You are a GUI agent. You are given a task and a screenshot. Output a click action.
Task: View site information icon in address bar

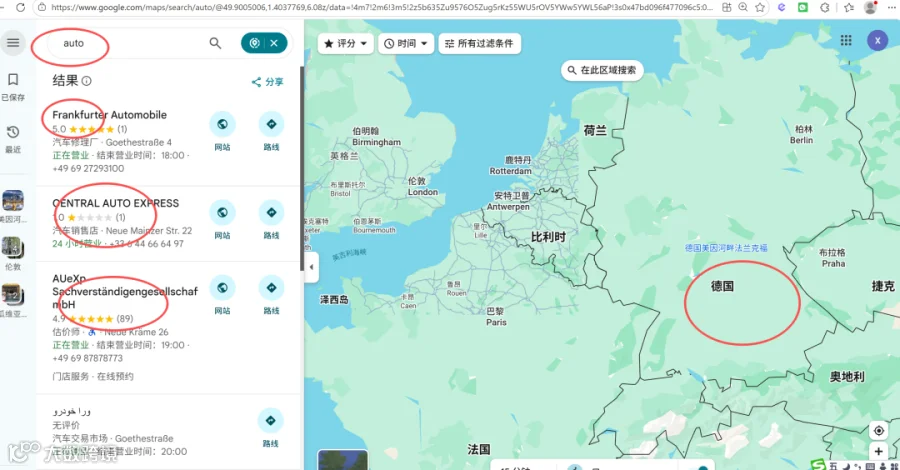(42, 7)
